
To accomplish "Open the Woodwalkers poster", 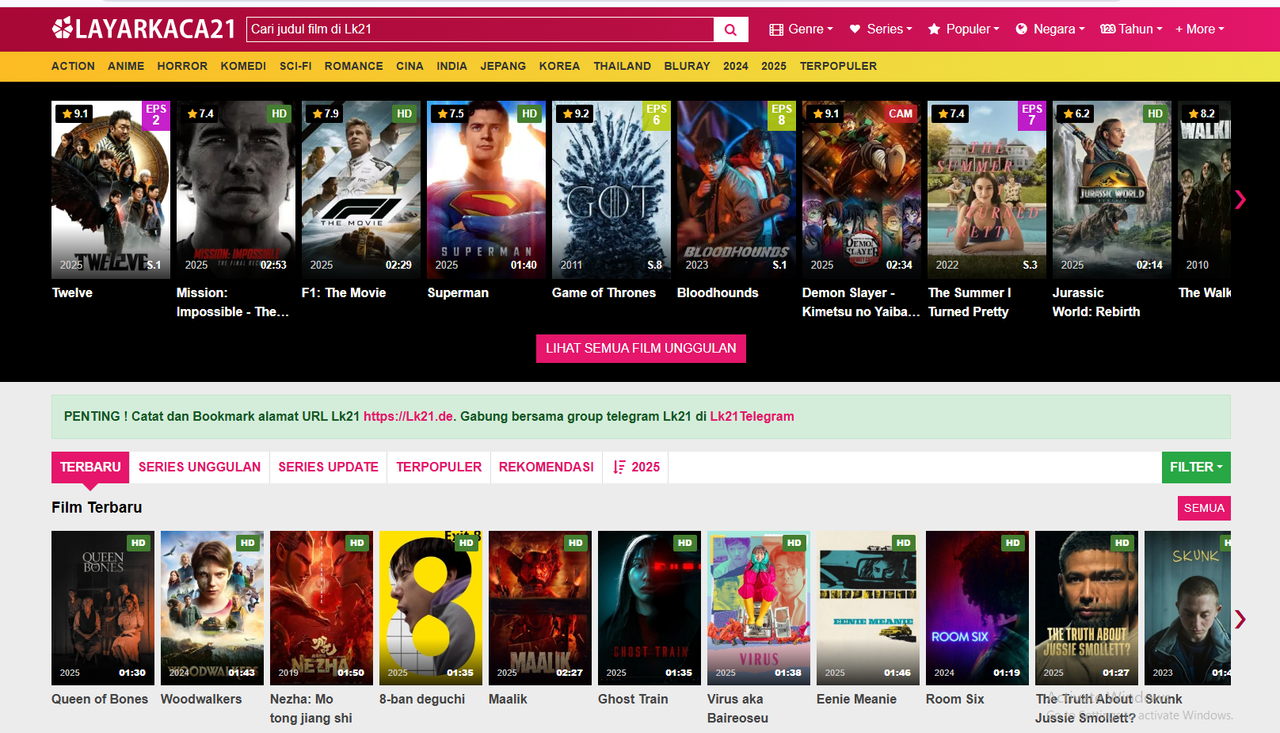I will pyautogui.click(x=212, y=608).
